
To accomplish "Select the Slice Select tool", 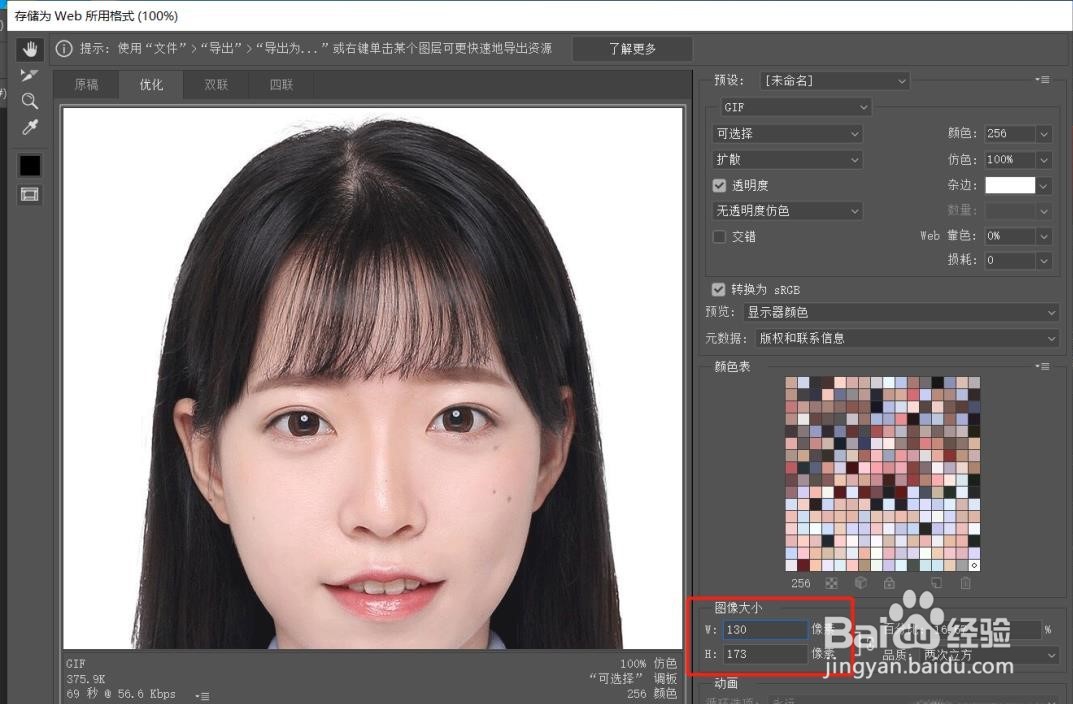I will (29, 74).
